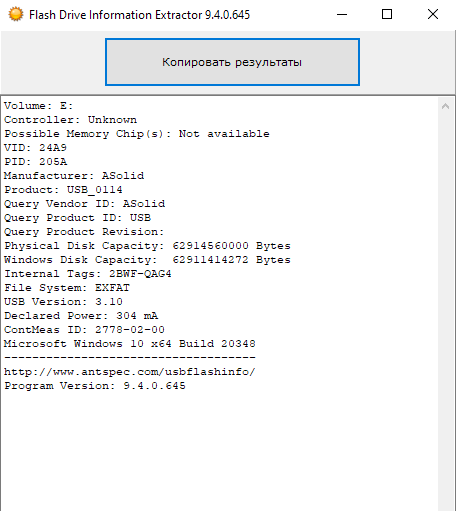Maximize the Flash Drive Information Extractor window
The height and width of the screenshot is (511, 456).
387,14
